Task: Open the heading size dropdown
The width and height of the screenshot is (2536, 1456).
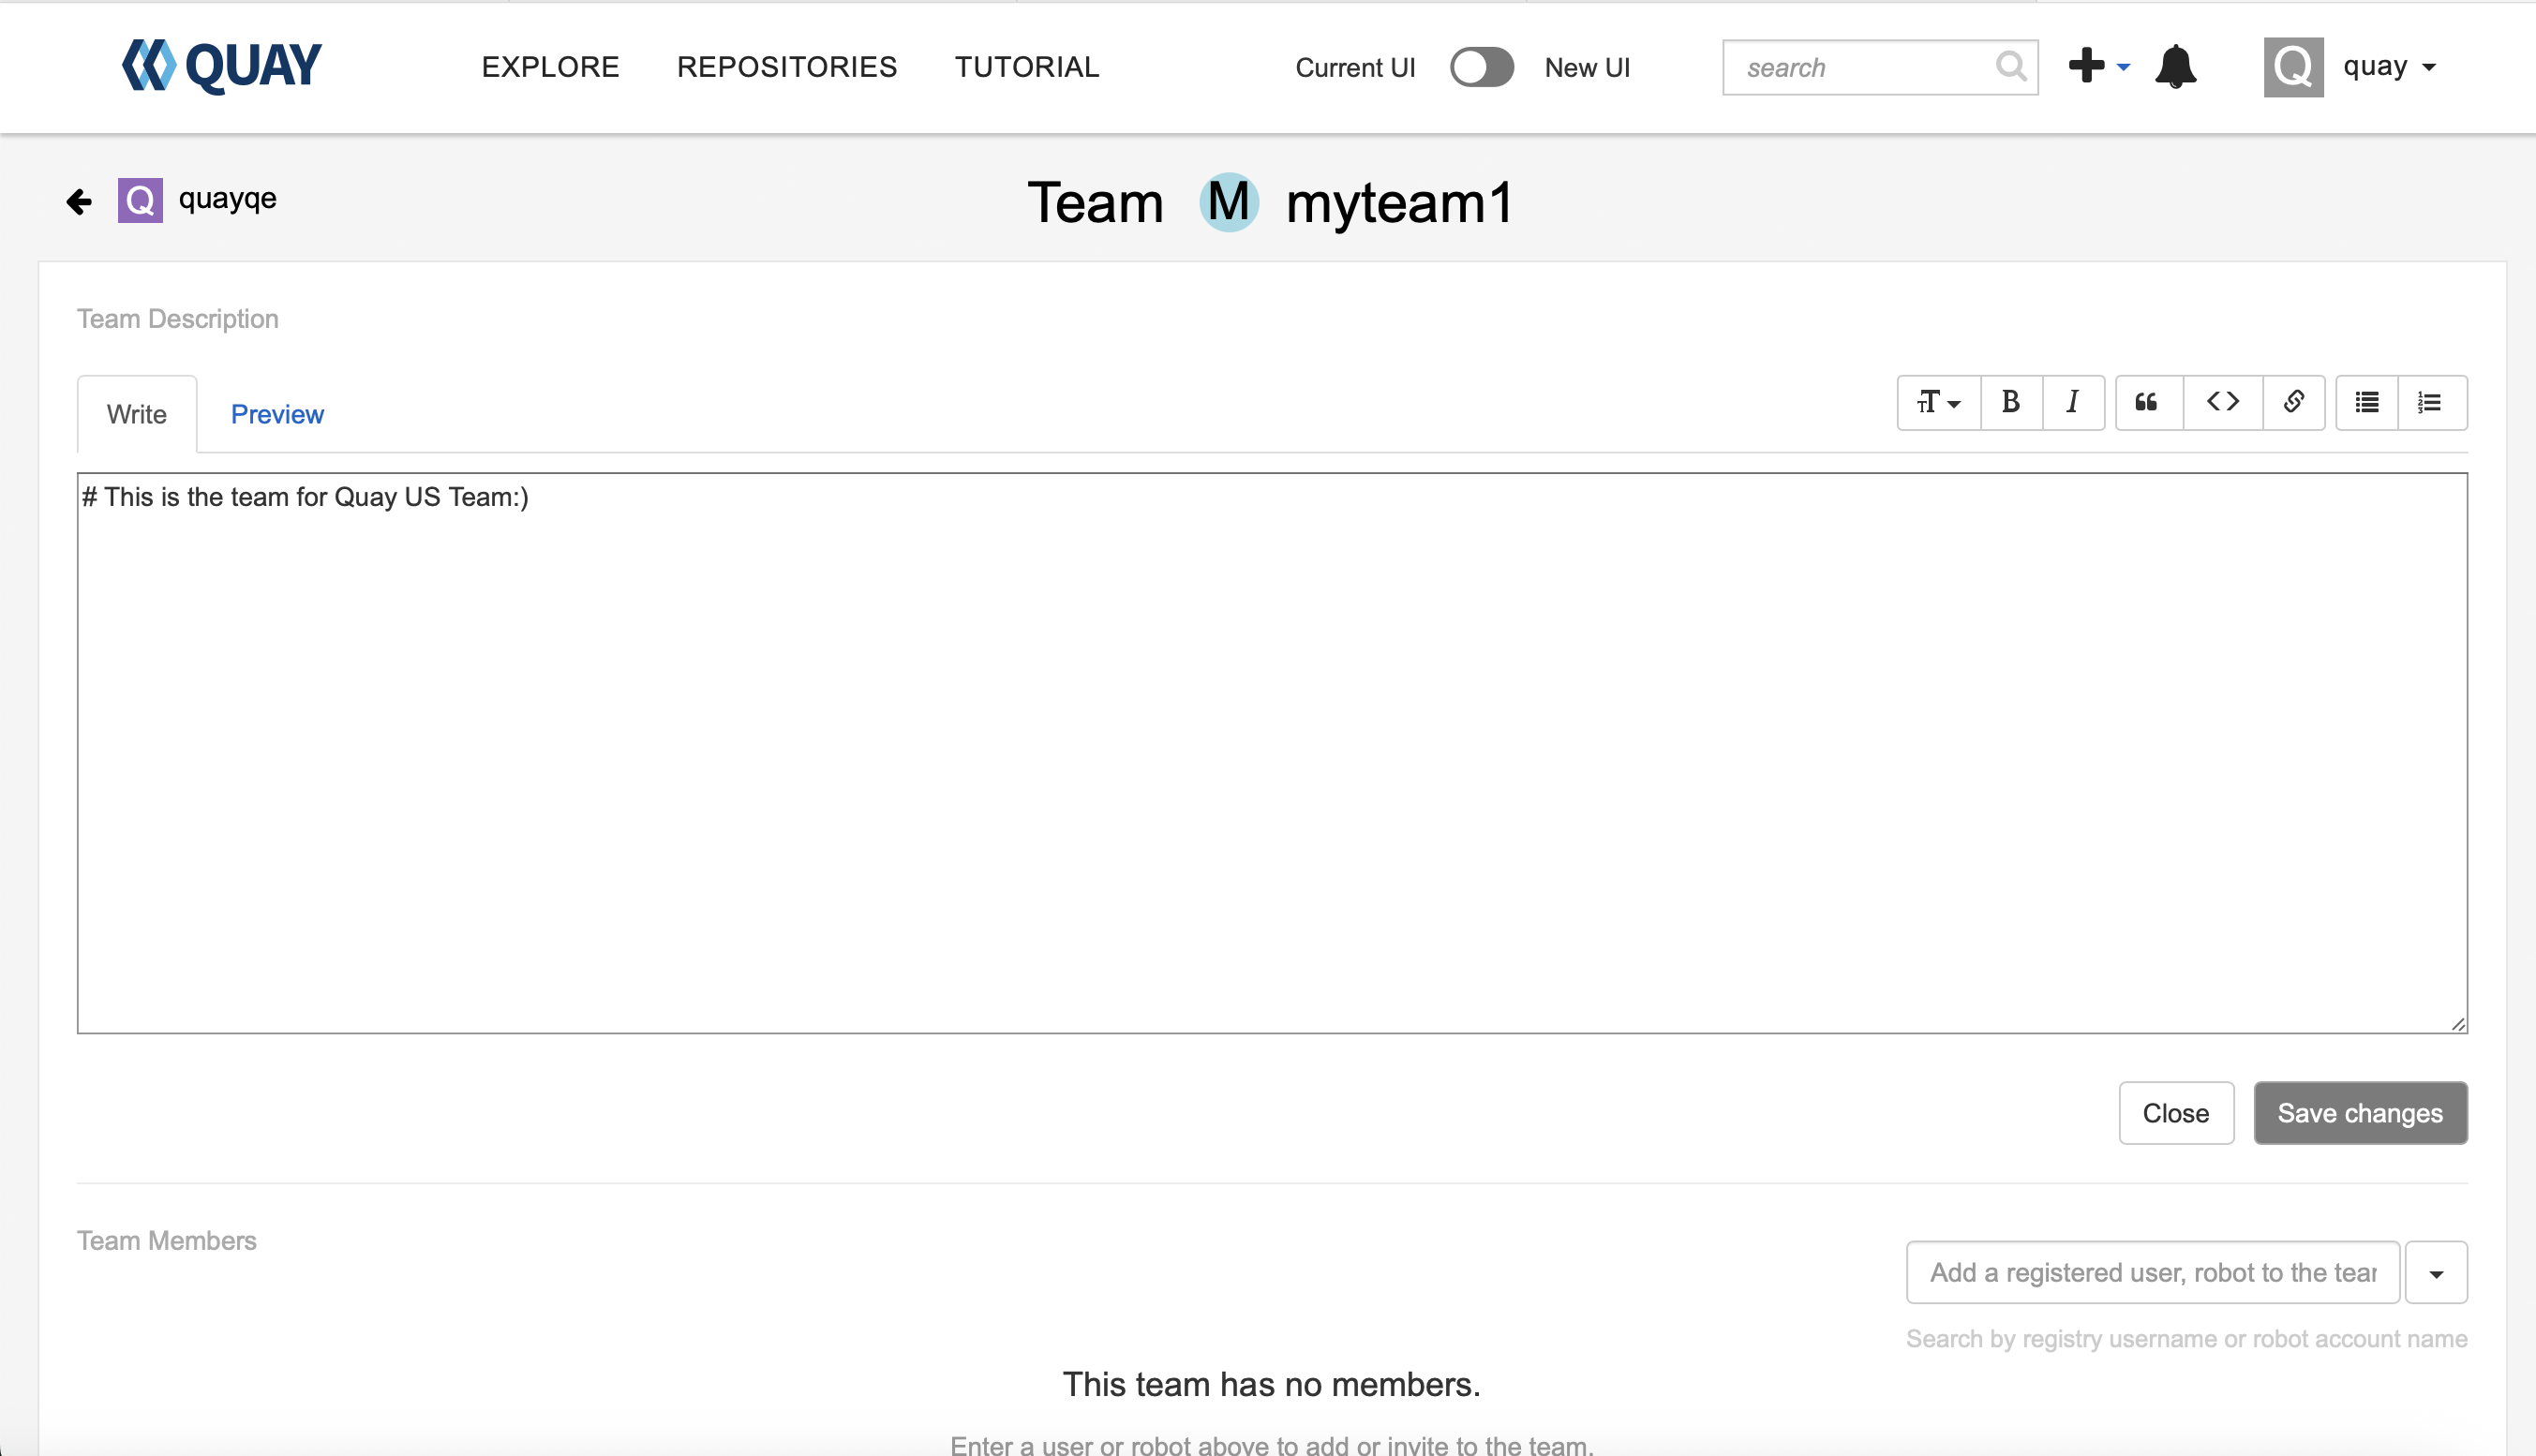Action: click(x=1938, y=402)
